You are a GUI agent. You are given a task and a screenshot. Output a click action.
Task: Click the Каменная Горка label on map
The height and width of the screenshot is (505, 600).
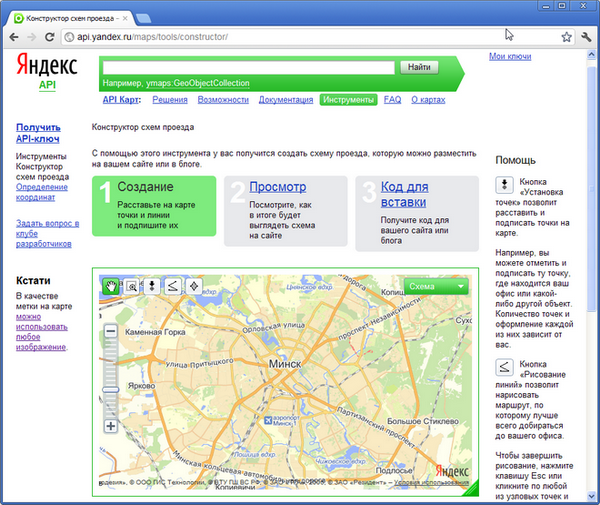coord(155,332)
